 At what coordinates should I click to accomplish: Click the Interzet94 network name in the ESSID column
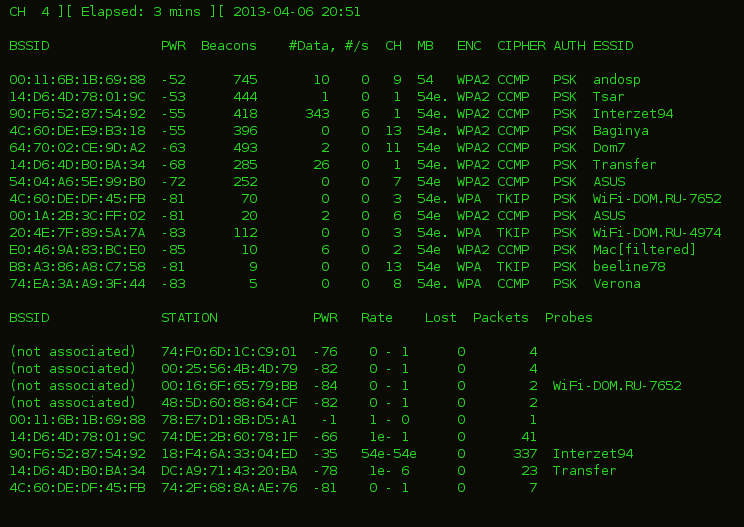click(633, 114)
